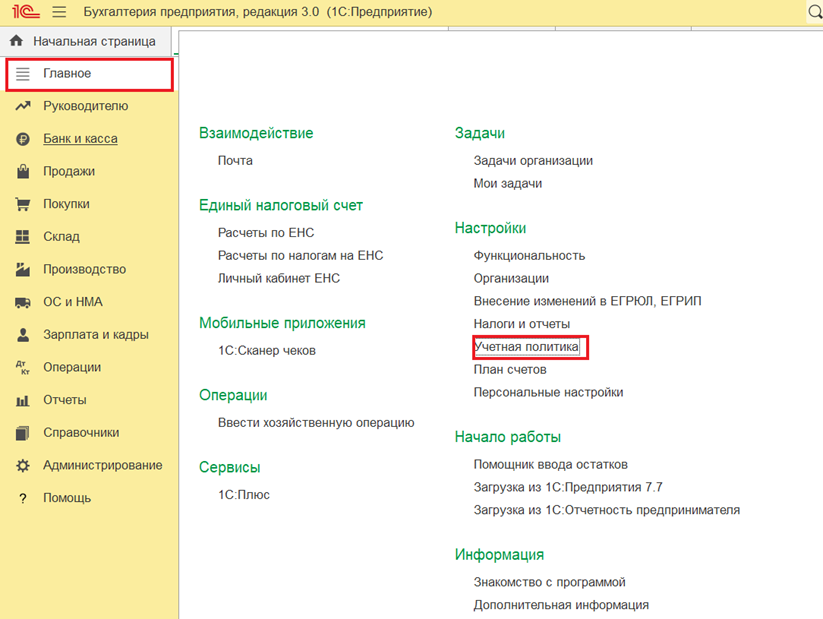Open the hamburger main menu icon

(x=59, y=12)
